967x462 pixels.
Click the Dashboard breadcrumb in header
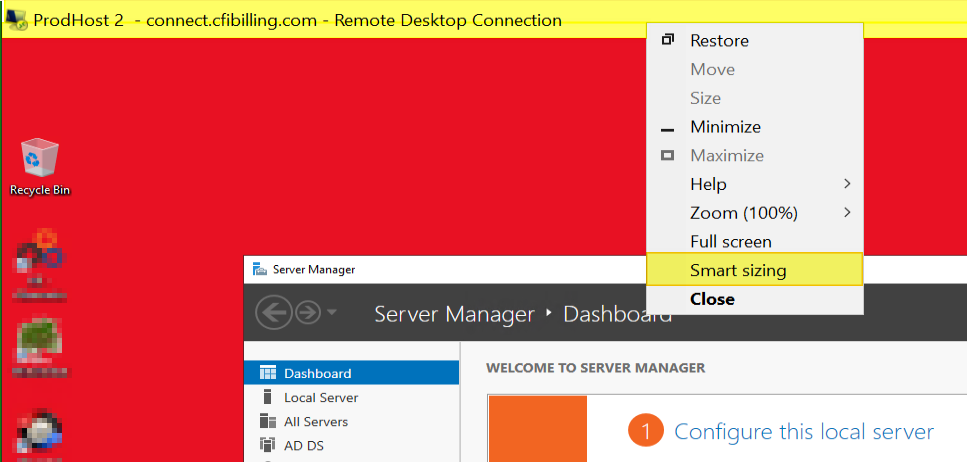pos(617,314)
